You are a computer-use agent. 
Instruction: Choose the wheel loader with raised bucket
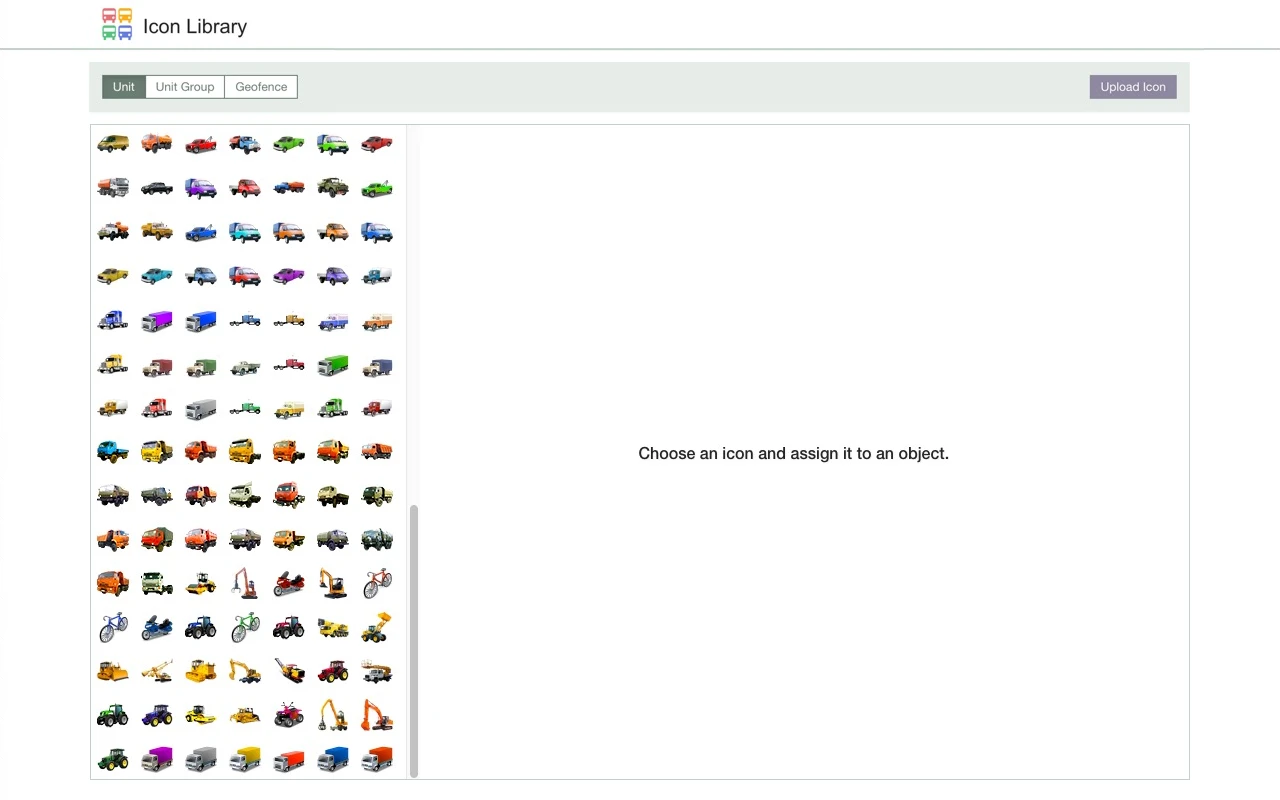click(x=377, y=627)
